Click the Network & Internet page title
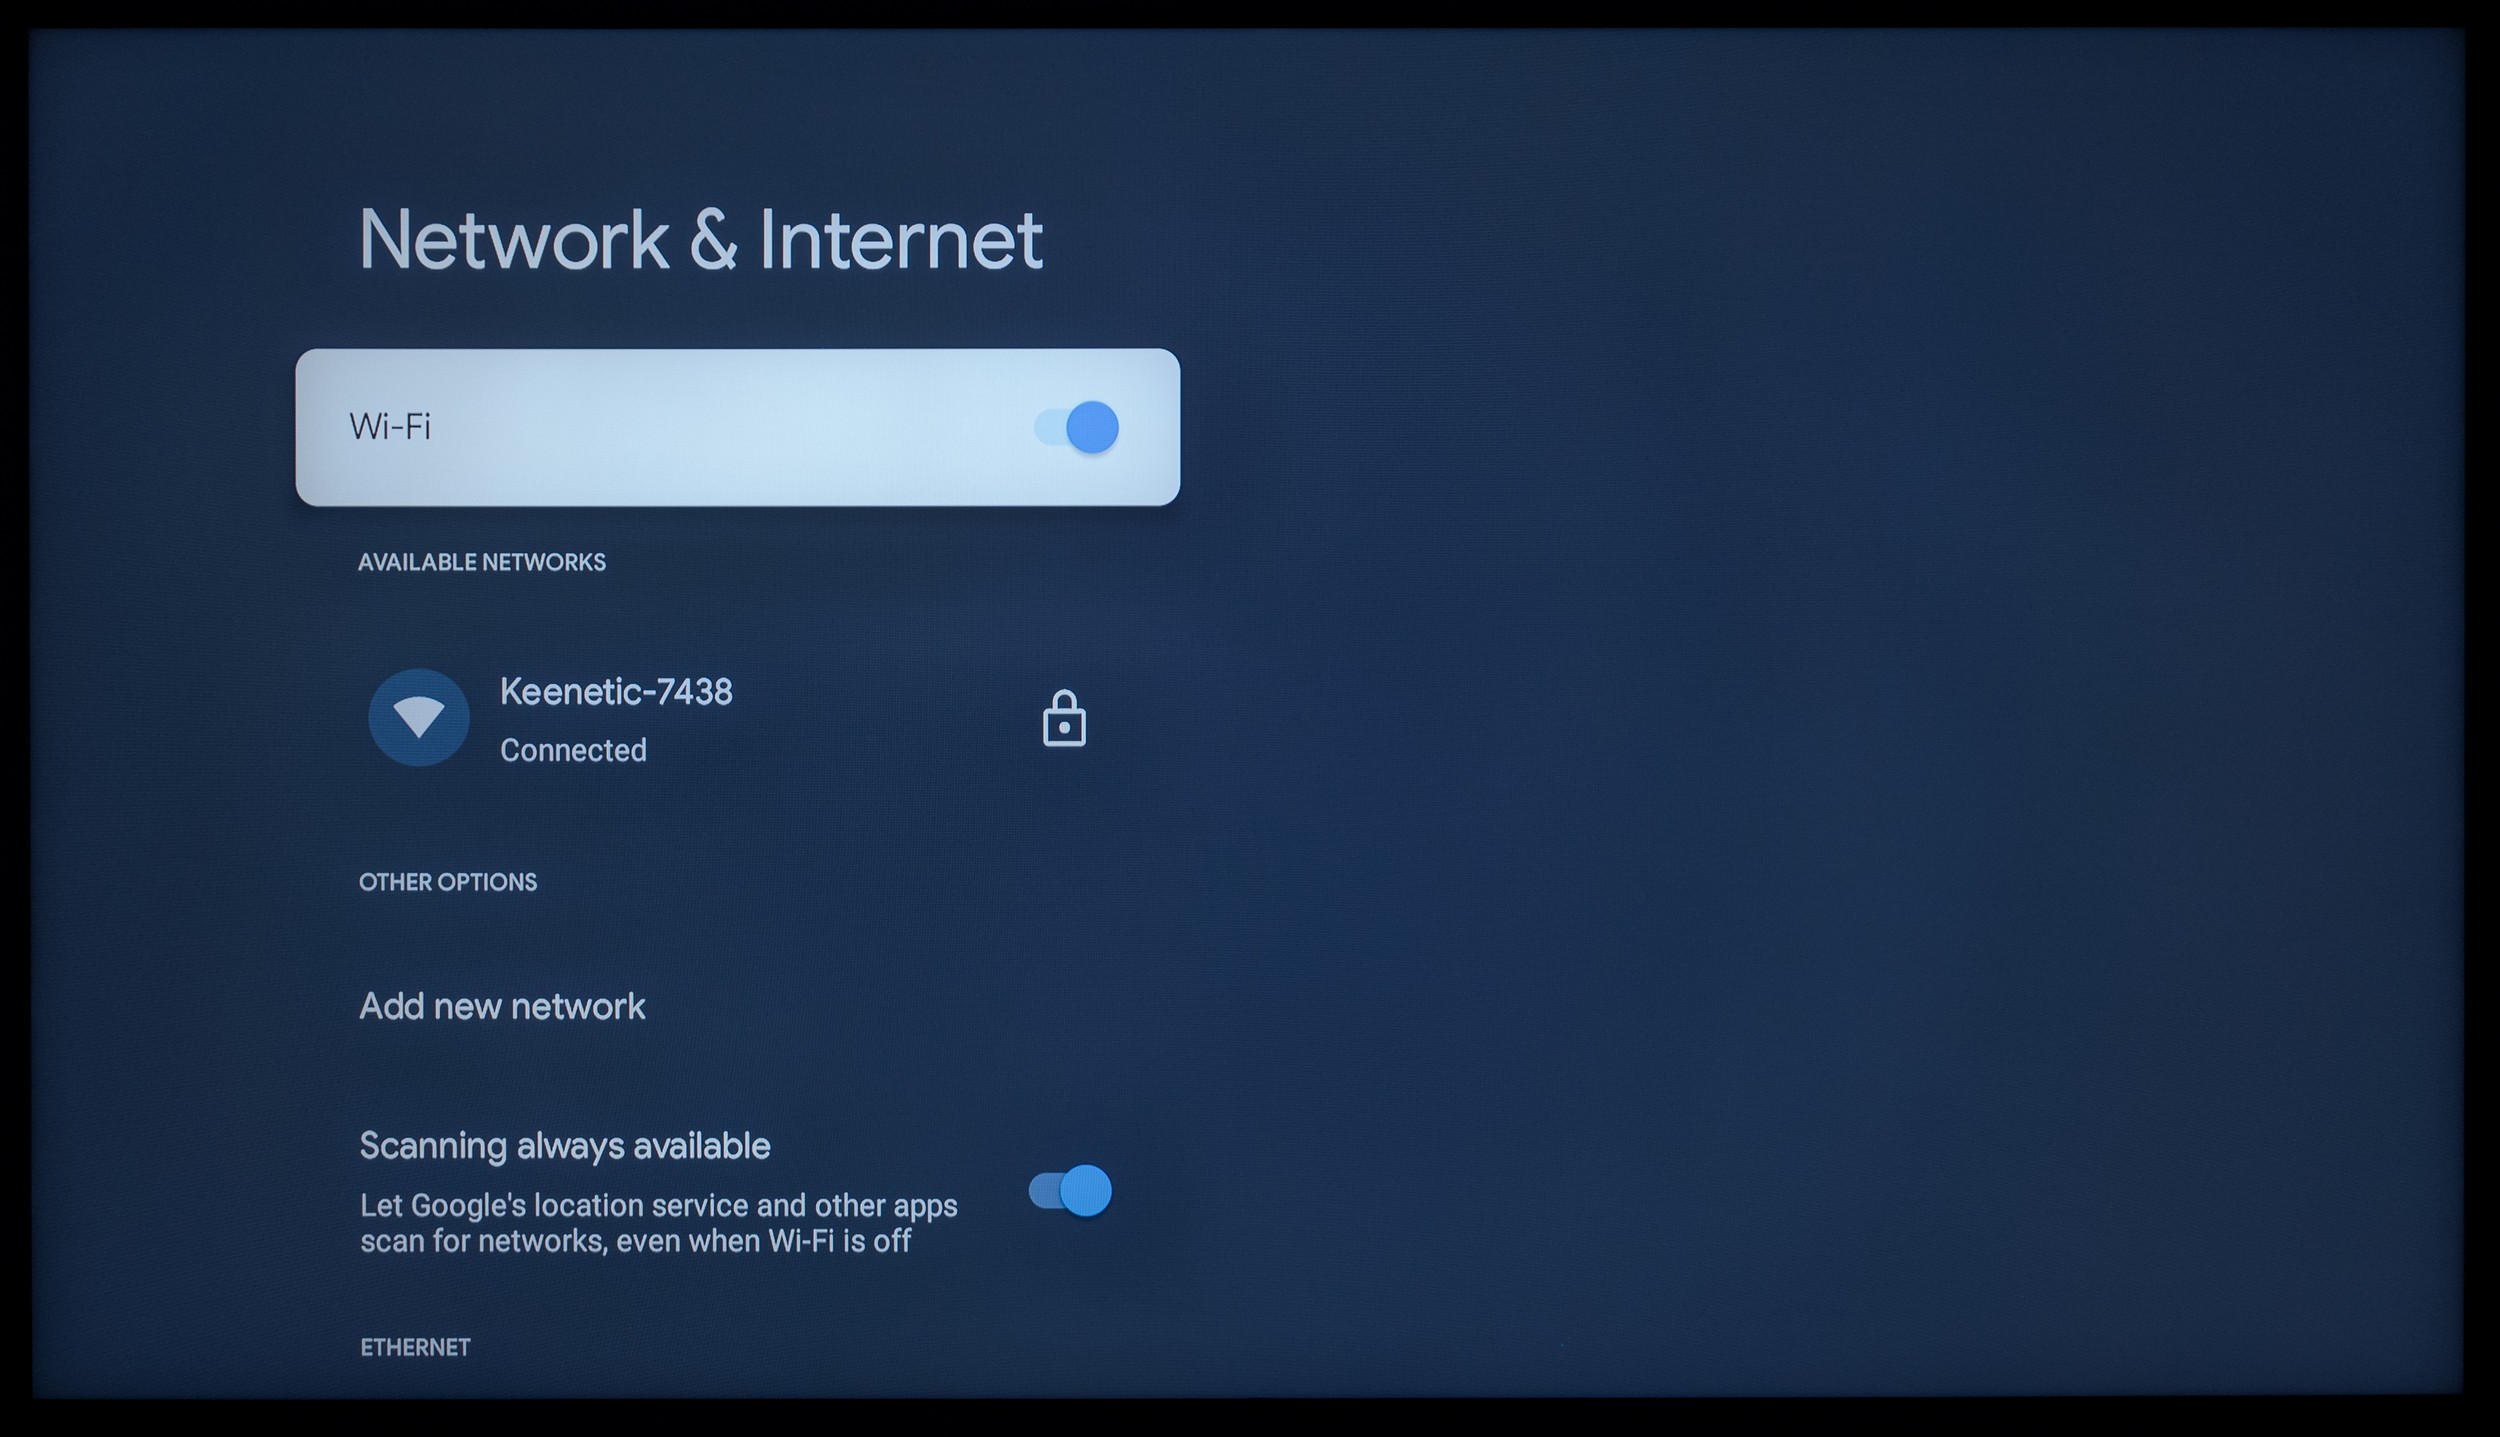This screenshot has width=2500, height=1437. pyautogui.click(x=701, y=240)
